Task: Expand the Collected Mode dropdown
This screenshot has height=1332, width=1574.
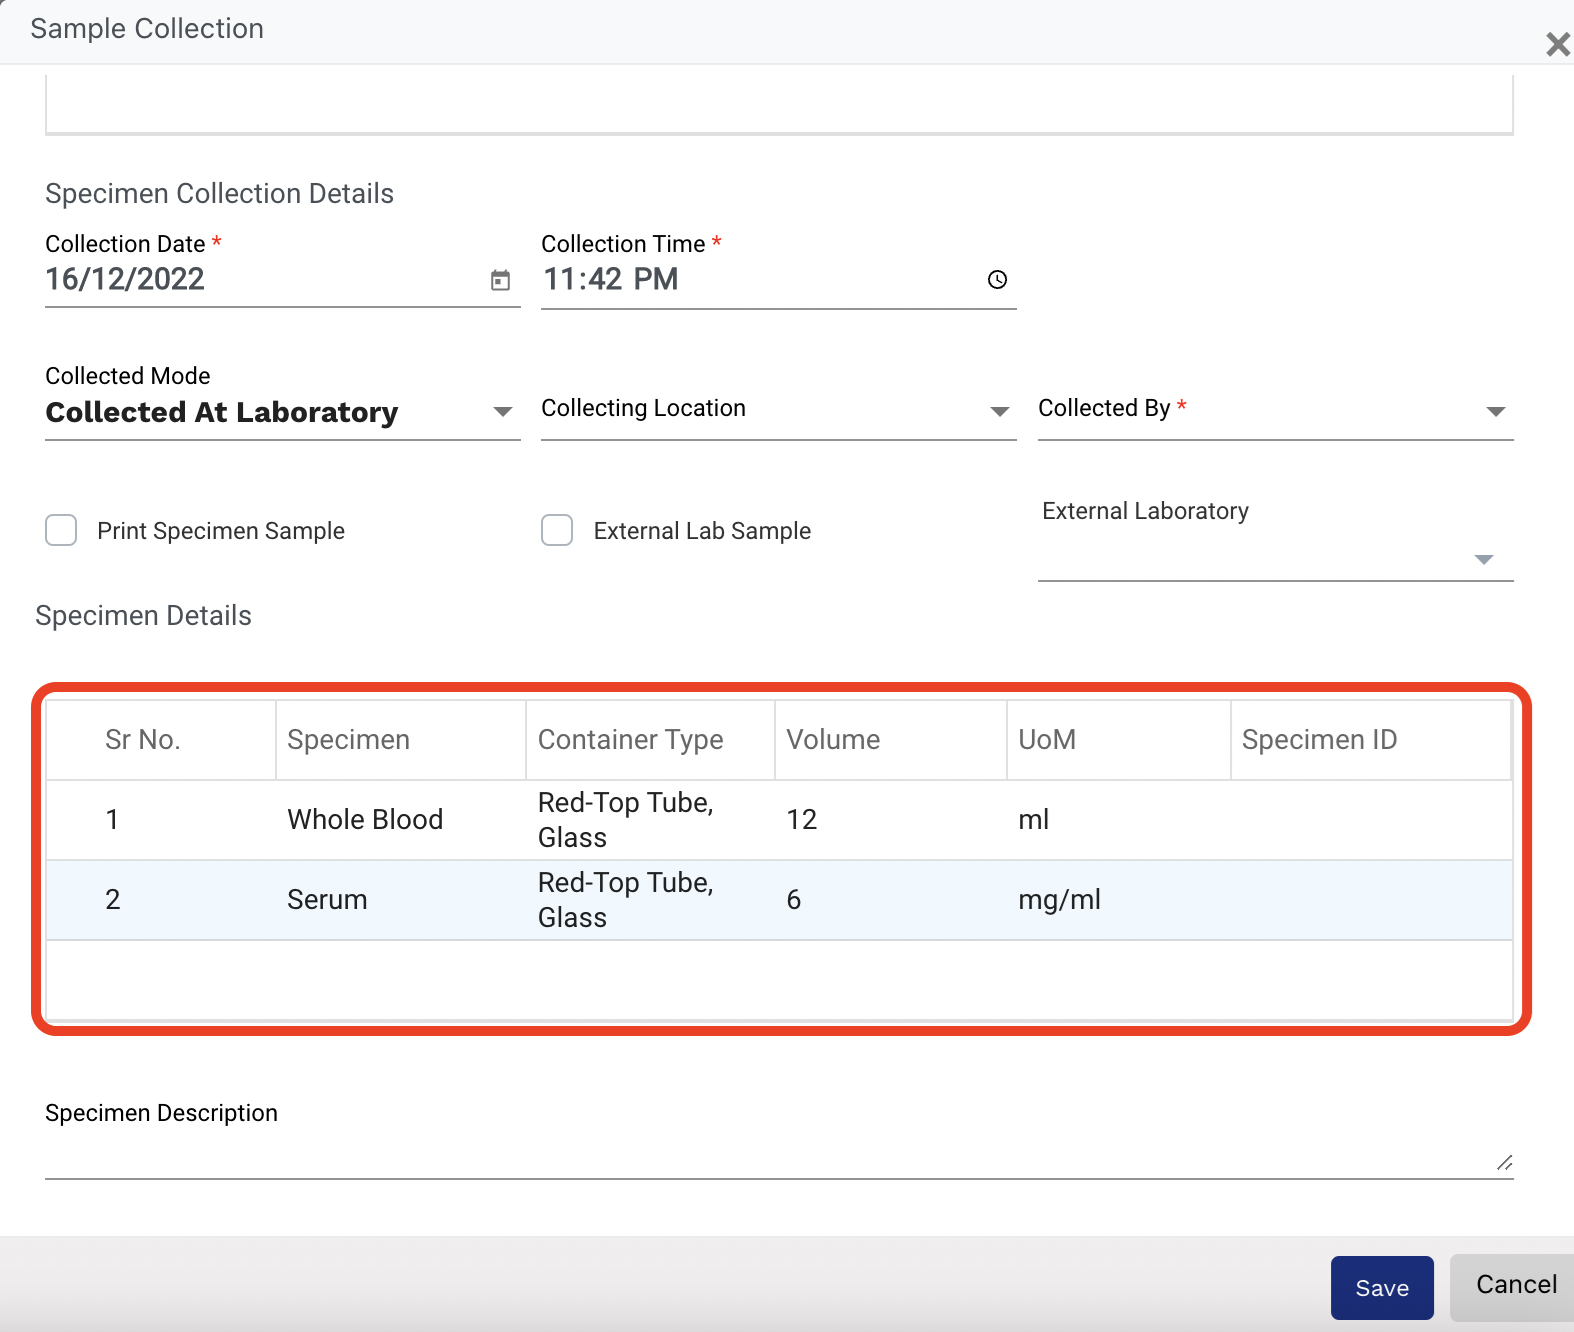Action: pyautogui.click(x=502, y=412)
